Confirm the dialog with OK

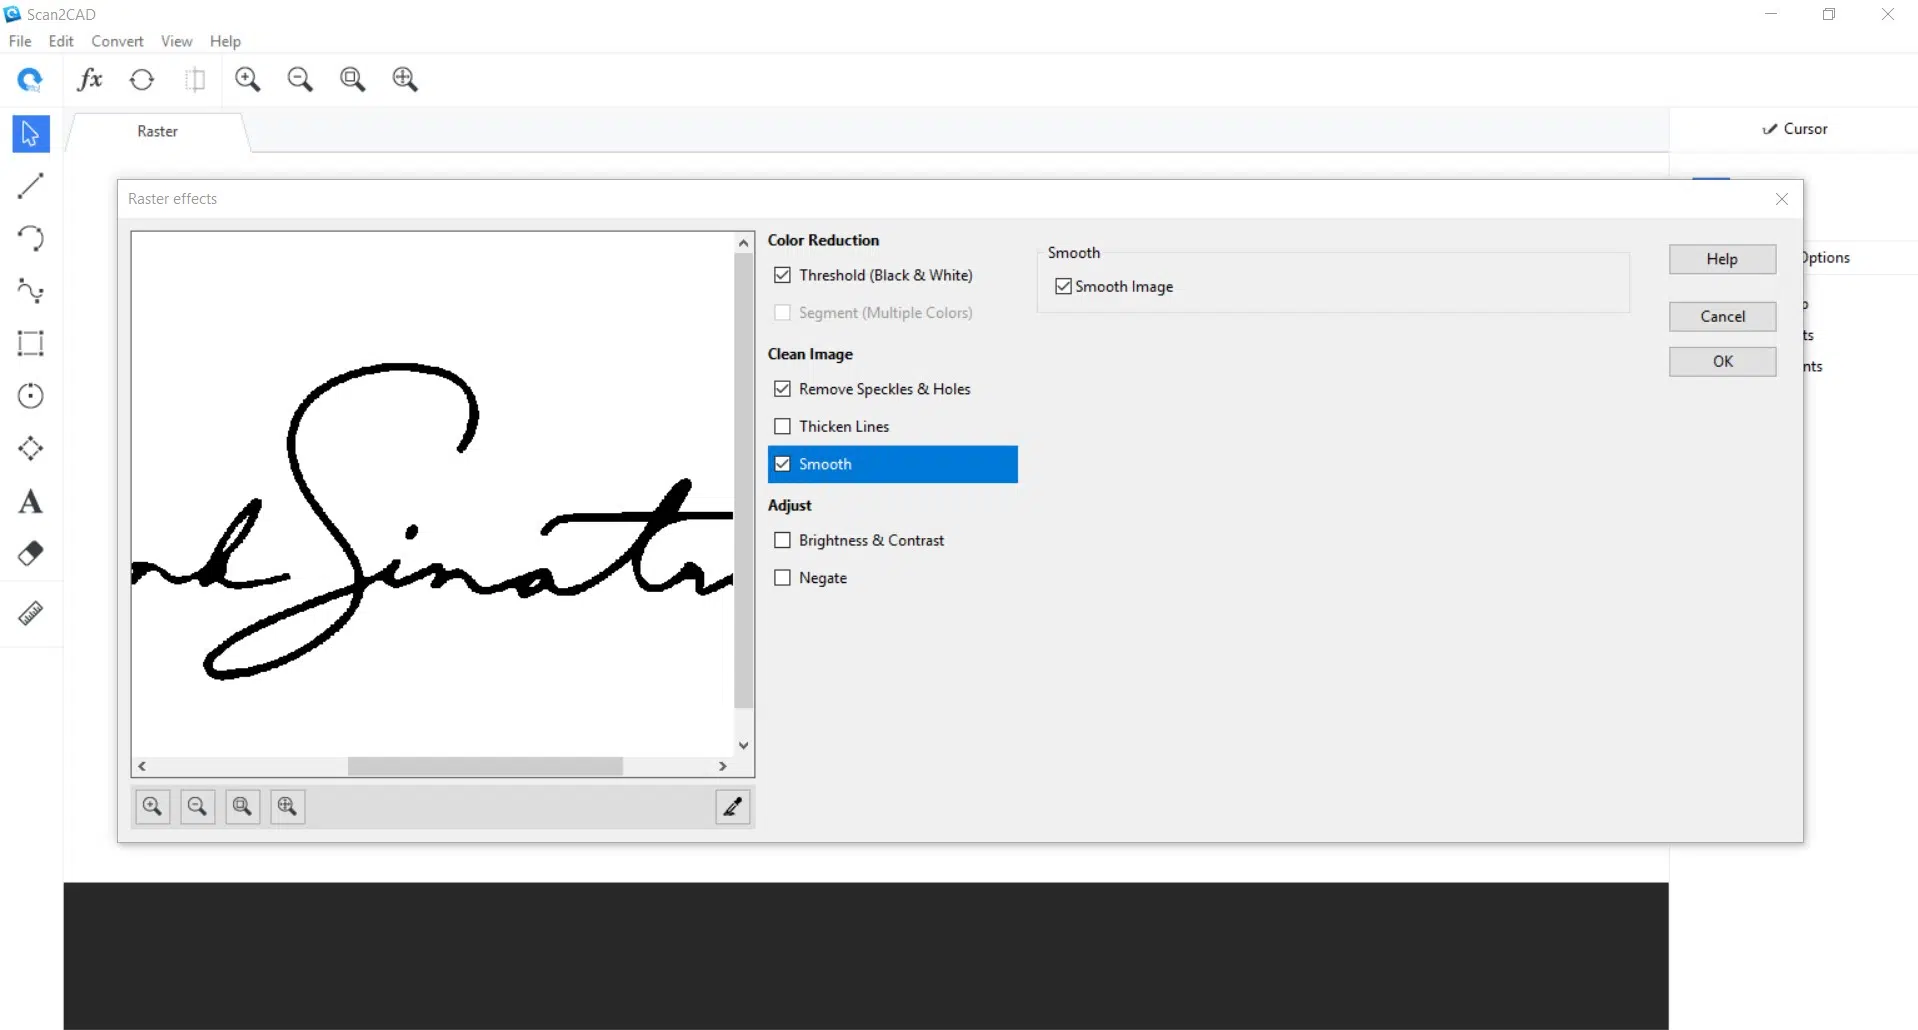[x=1721, y=361]
